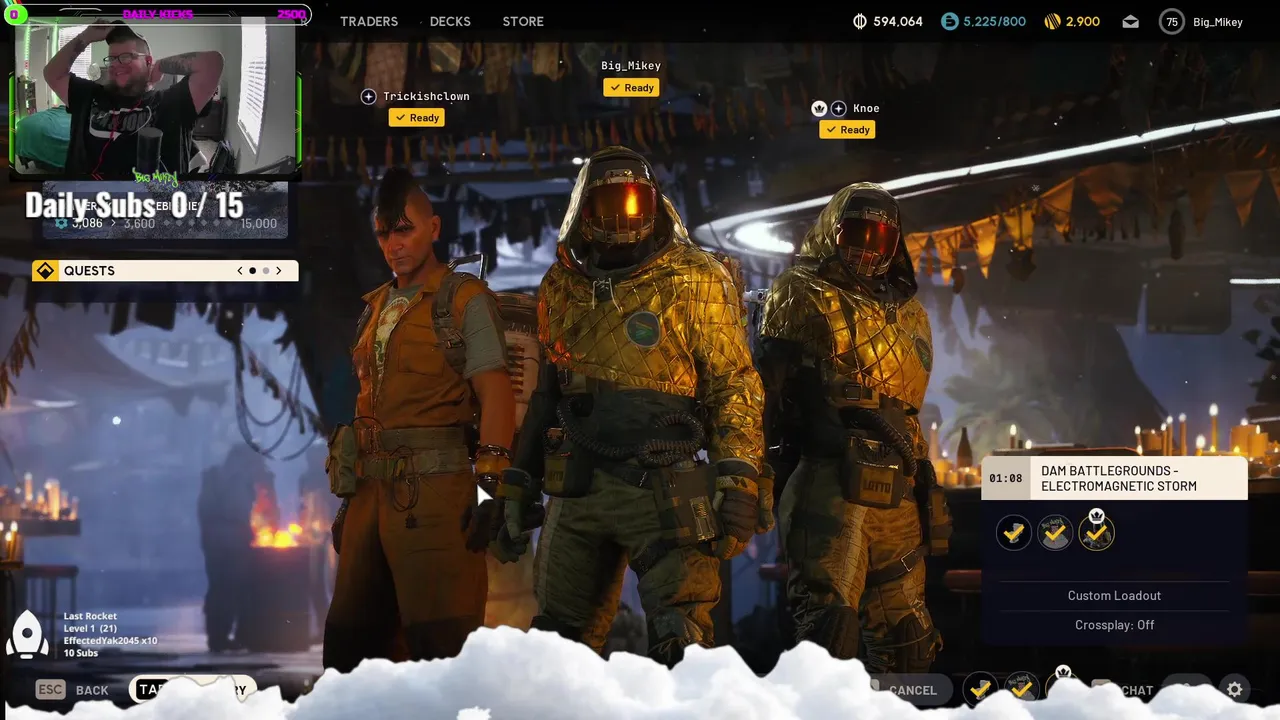This screenshot has width=1280, height=720.
Task: Open the CHAT button
Action: pyautogui.click(x=1137, y=690)
